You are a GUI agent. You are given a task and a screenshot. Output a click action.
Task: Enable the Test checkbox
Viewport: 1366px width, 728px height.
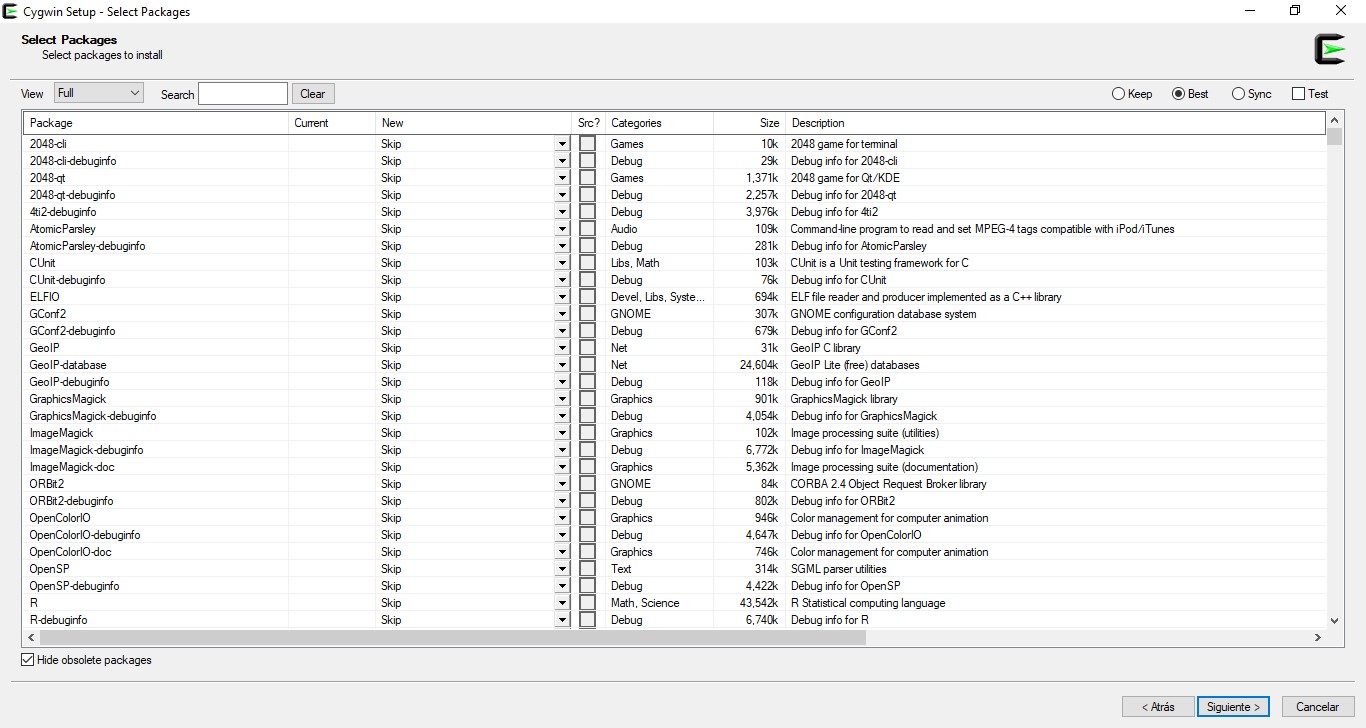1310,94
